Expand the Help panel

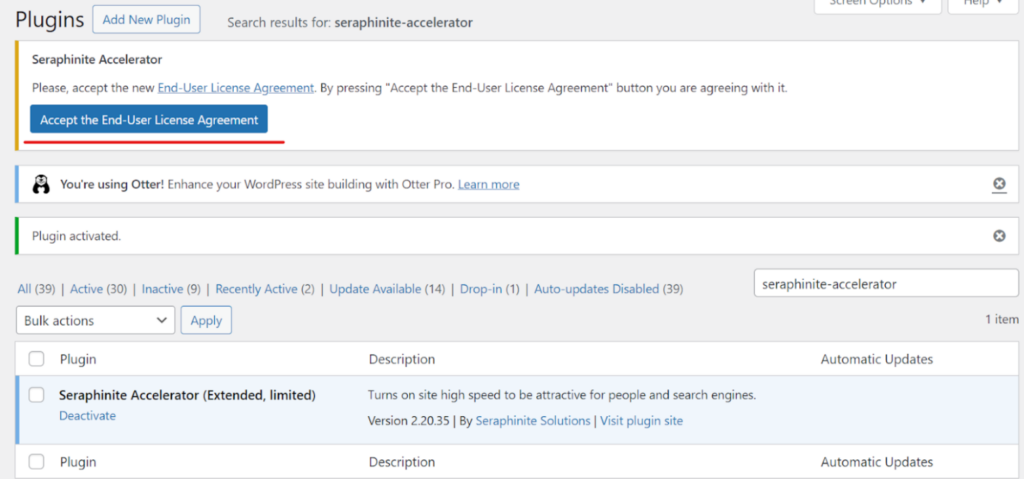pos(985,5)
